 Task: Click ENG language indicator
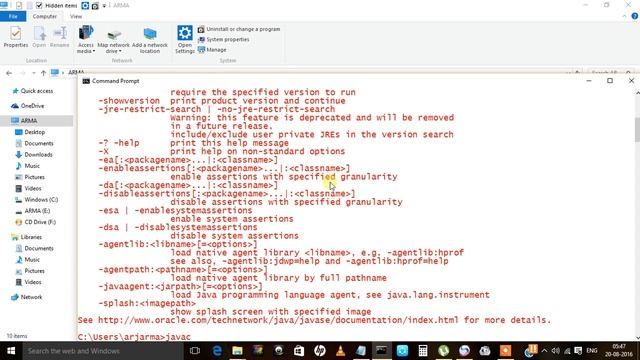coord(591,351)
